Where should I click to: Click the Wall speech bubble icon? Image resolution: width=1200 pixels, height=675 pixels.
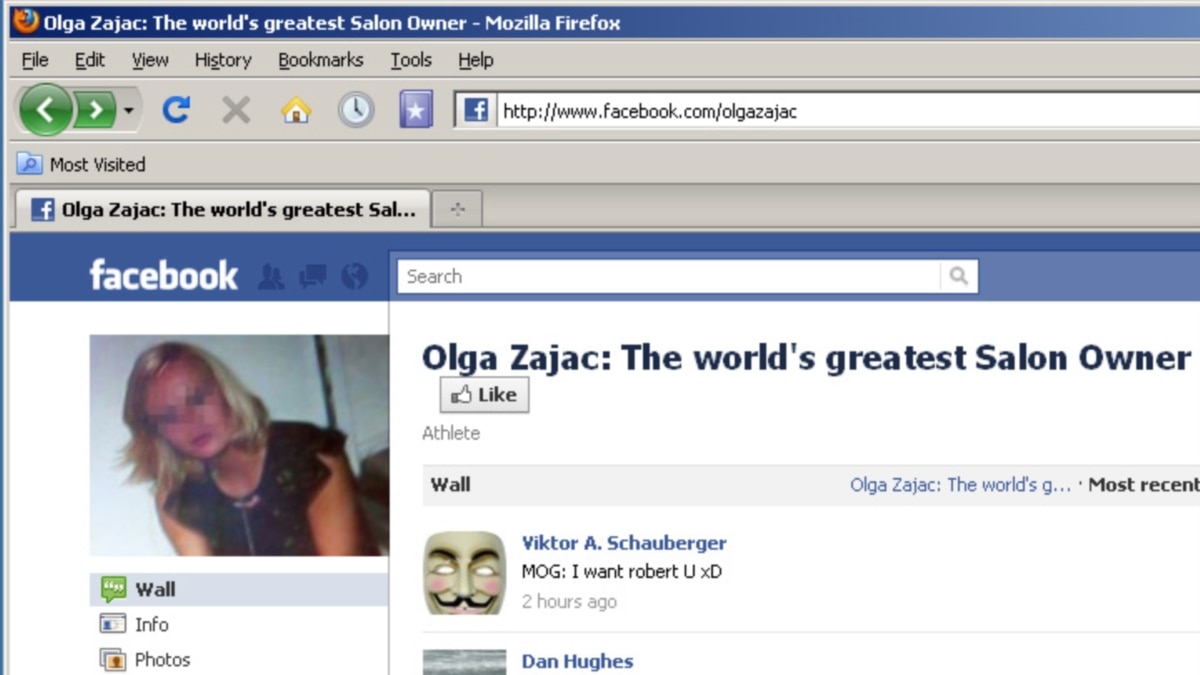(113, 590)
